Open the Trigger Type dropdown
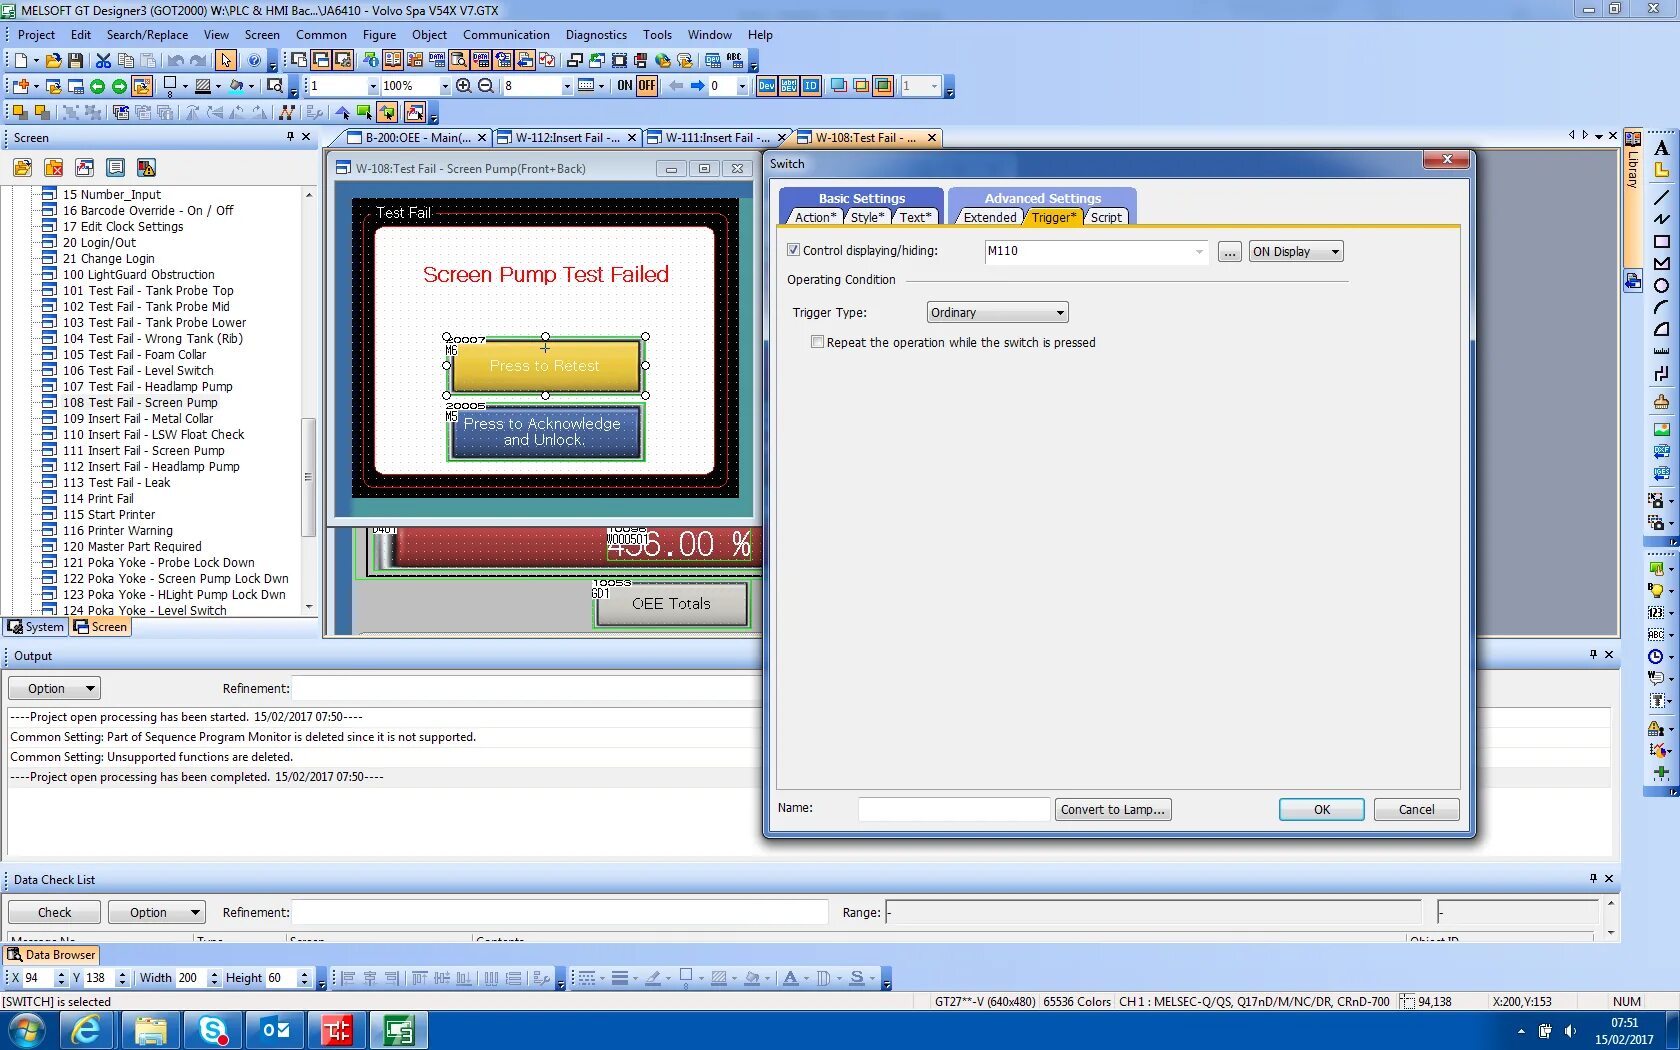1680x1050 pixels. coord(998,313)
